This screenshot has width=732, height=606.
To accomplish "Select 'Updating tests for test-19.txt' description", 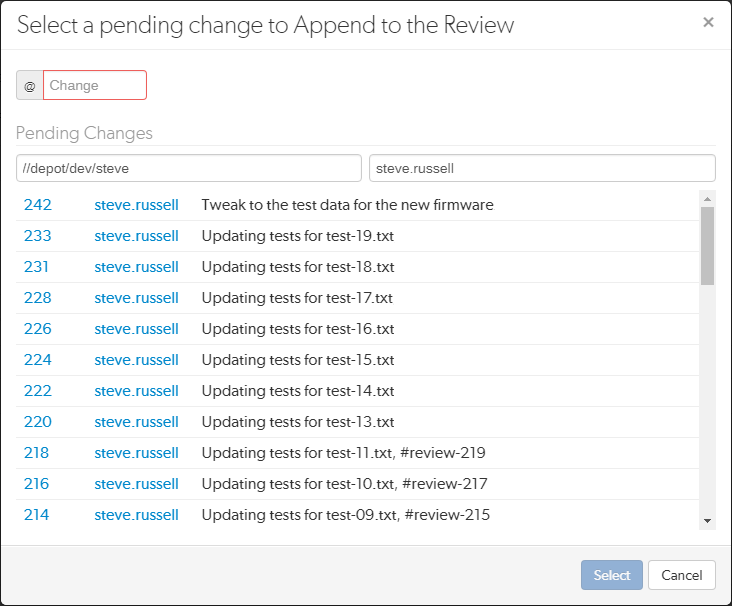I will [x=298, y=236].
